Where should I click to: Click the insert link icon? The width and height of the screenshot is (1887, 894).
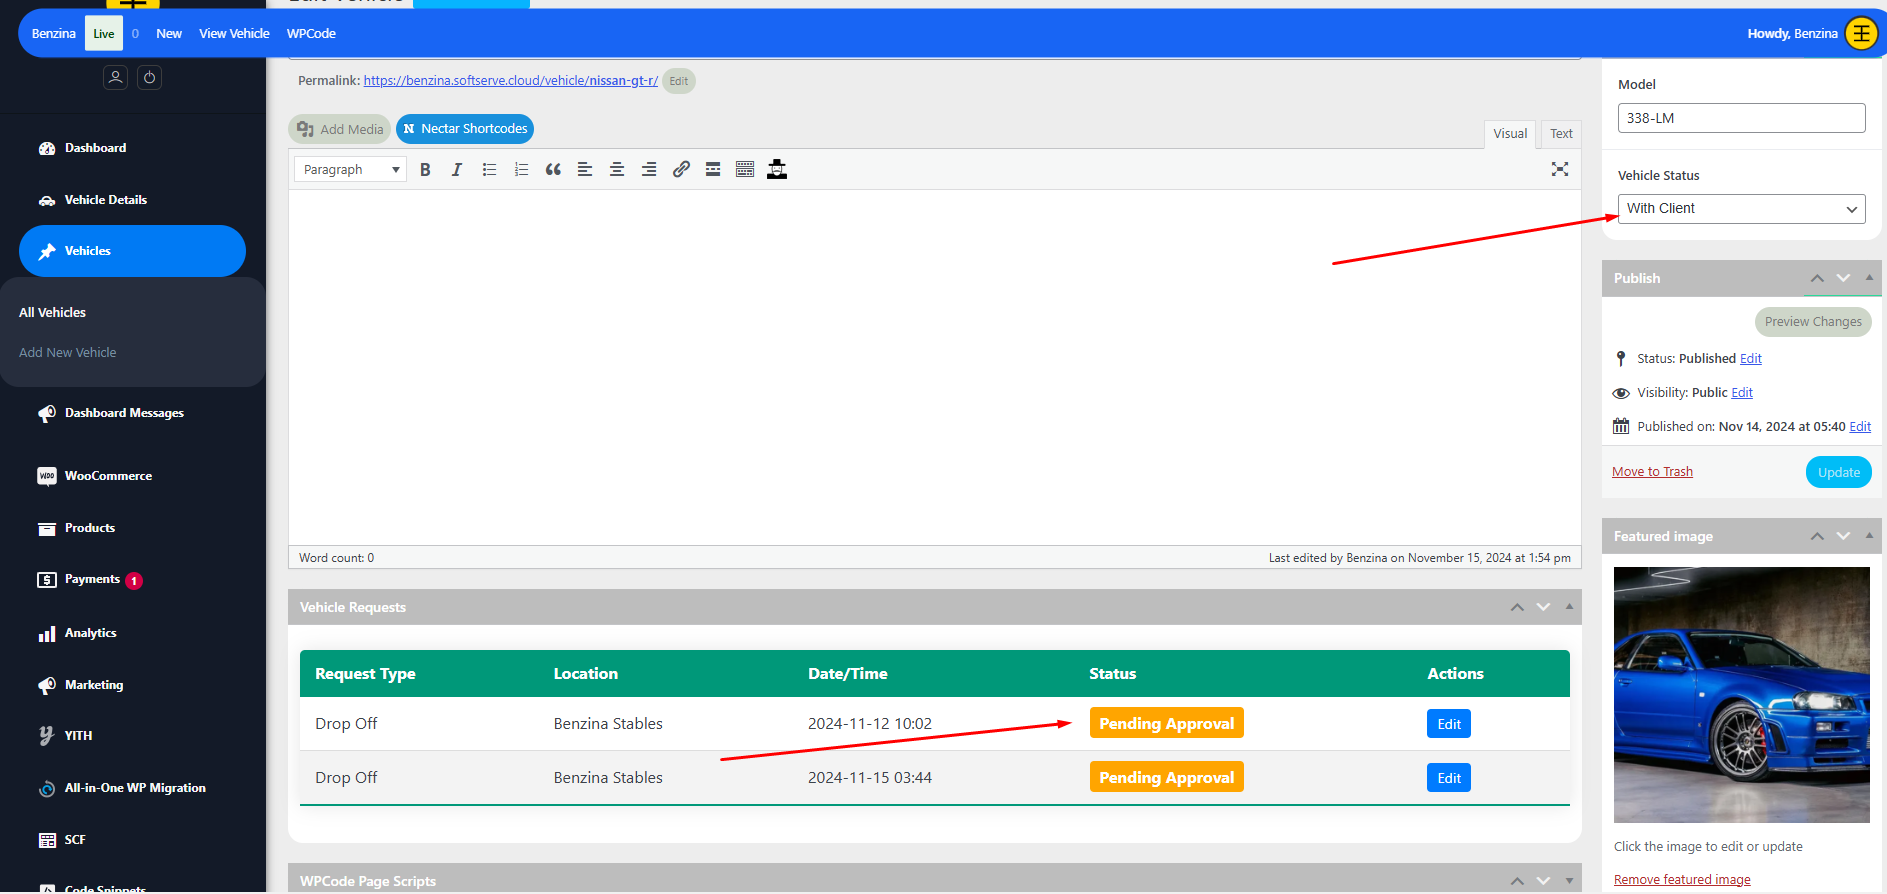click(x=681, y=170)
